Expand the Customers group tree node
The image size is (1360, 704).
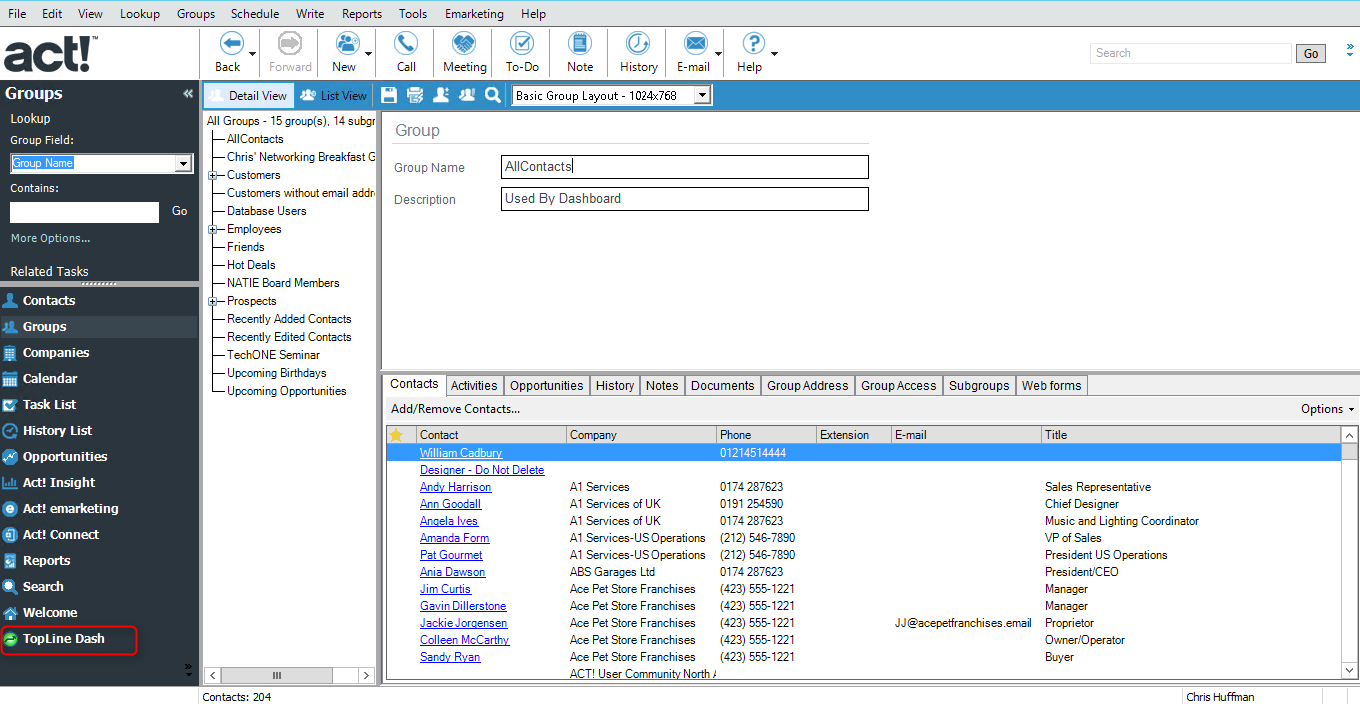(x=213, y=175)
